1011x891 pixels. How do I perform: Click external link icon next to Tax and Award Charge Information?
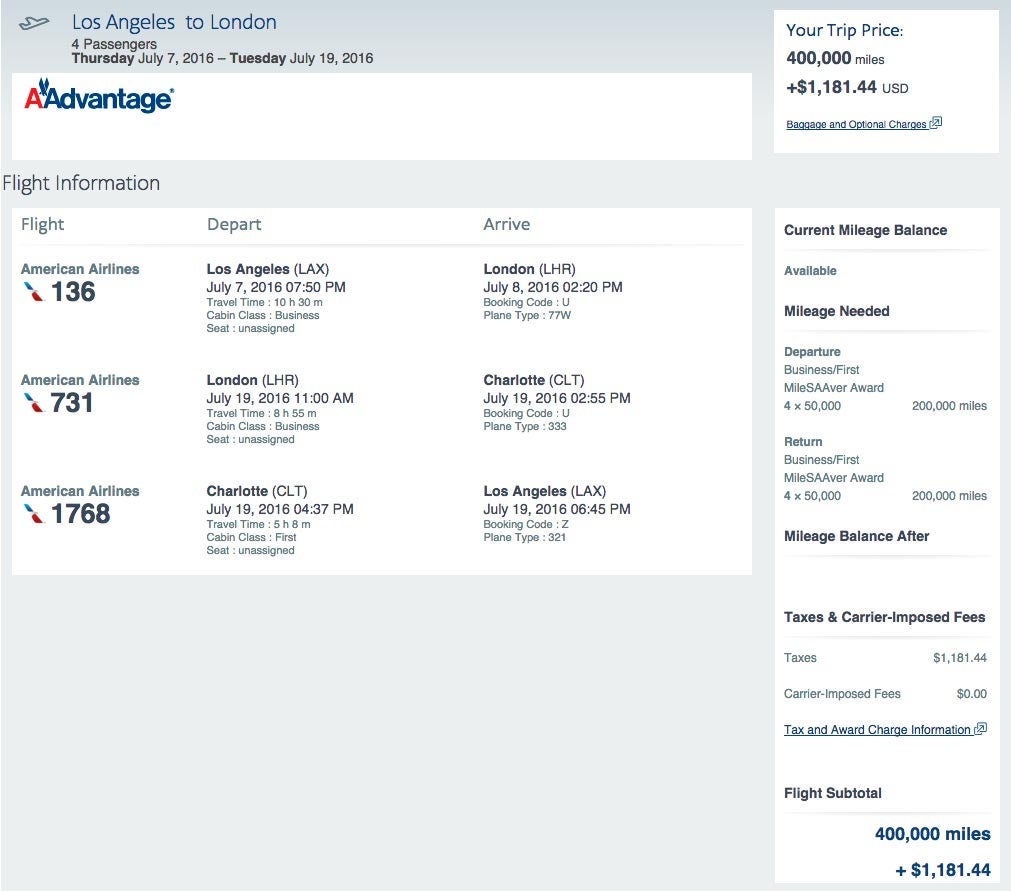(x=981, y=729)
